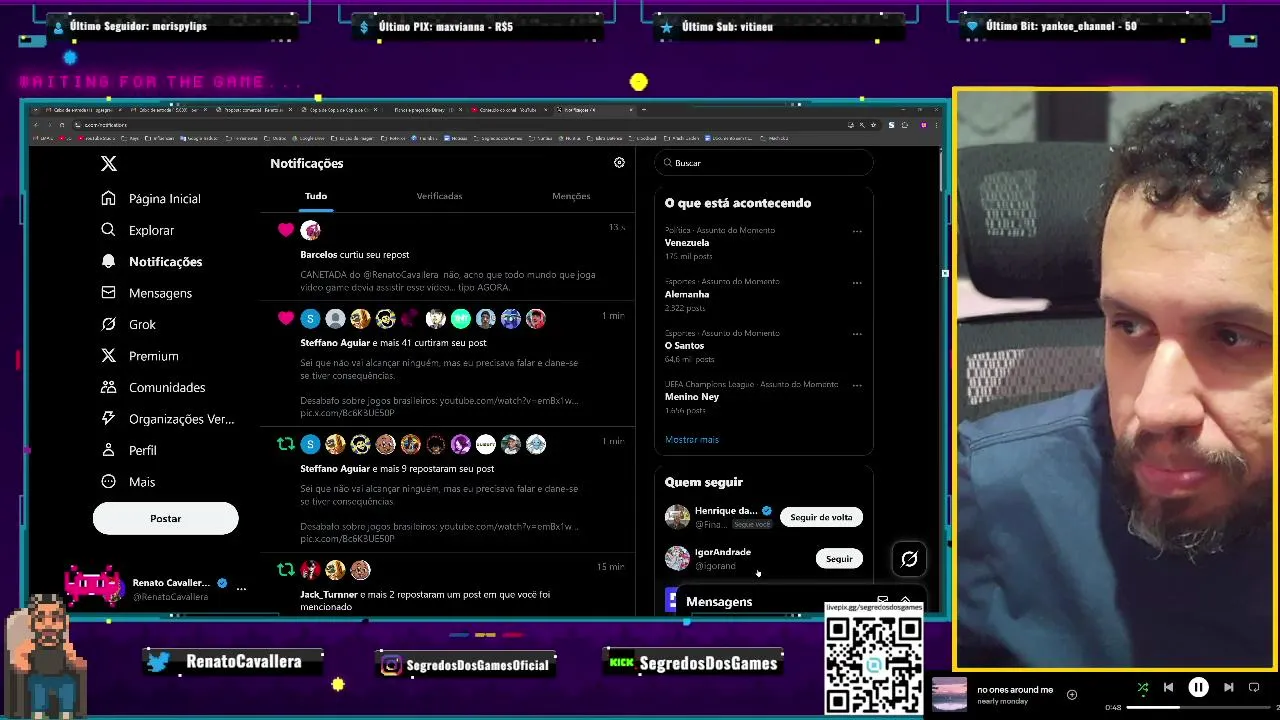Open account menu dots beside Renato Cavallera

(241, 589)
